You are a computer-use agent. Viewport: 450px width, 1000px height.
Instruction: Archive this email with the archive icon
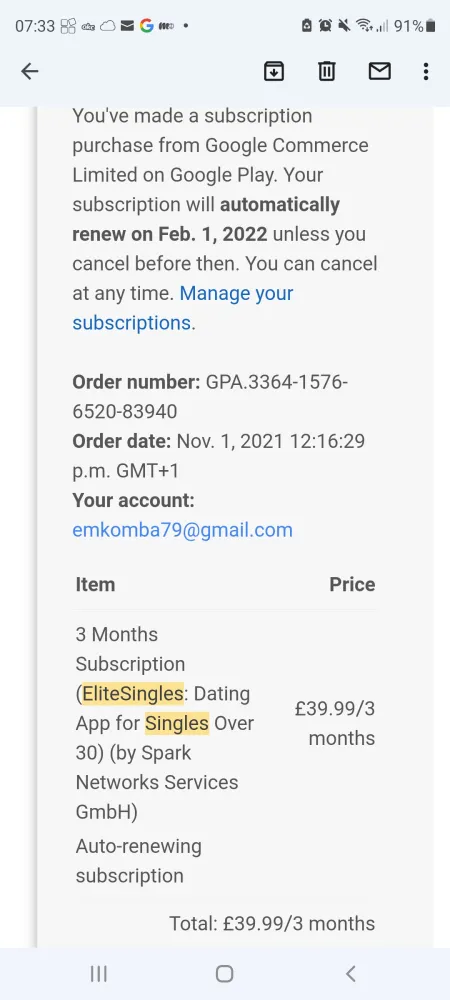click(273, 71)
